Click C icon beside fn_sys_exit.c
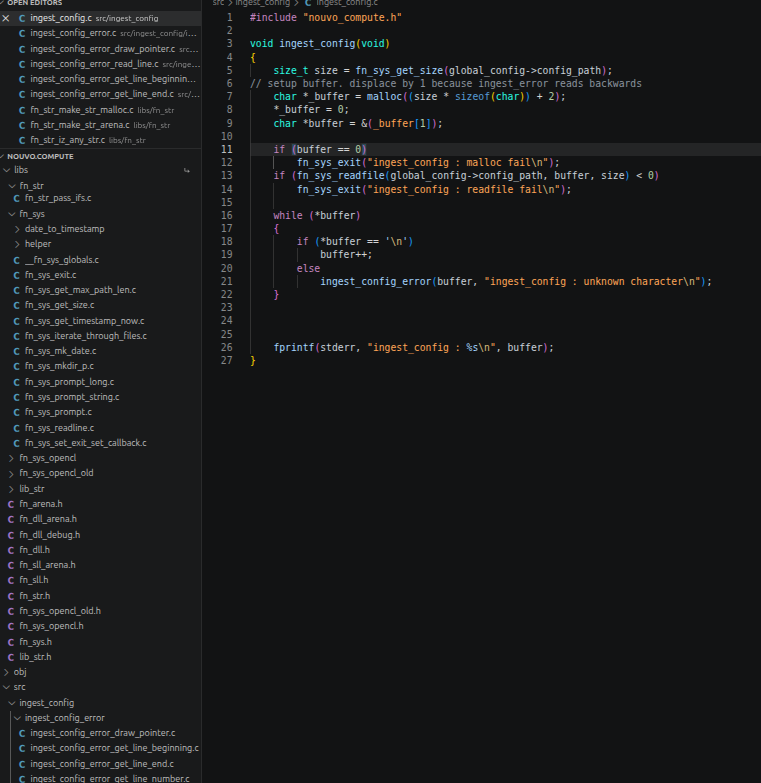The height and width of the screenshot is (783, 761). click(x=16, y=275)
